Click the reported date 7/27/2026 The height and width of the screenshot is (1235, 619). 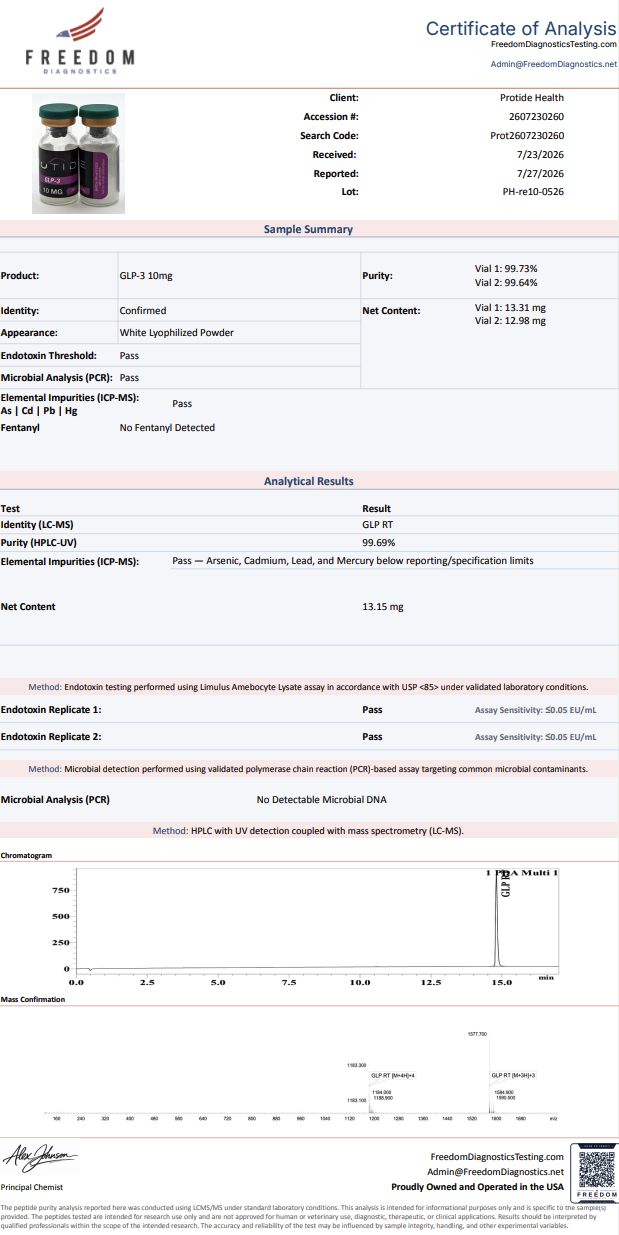(x=541, y=173)
